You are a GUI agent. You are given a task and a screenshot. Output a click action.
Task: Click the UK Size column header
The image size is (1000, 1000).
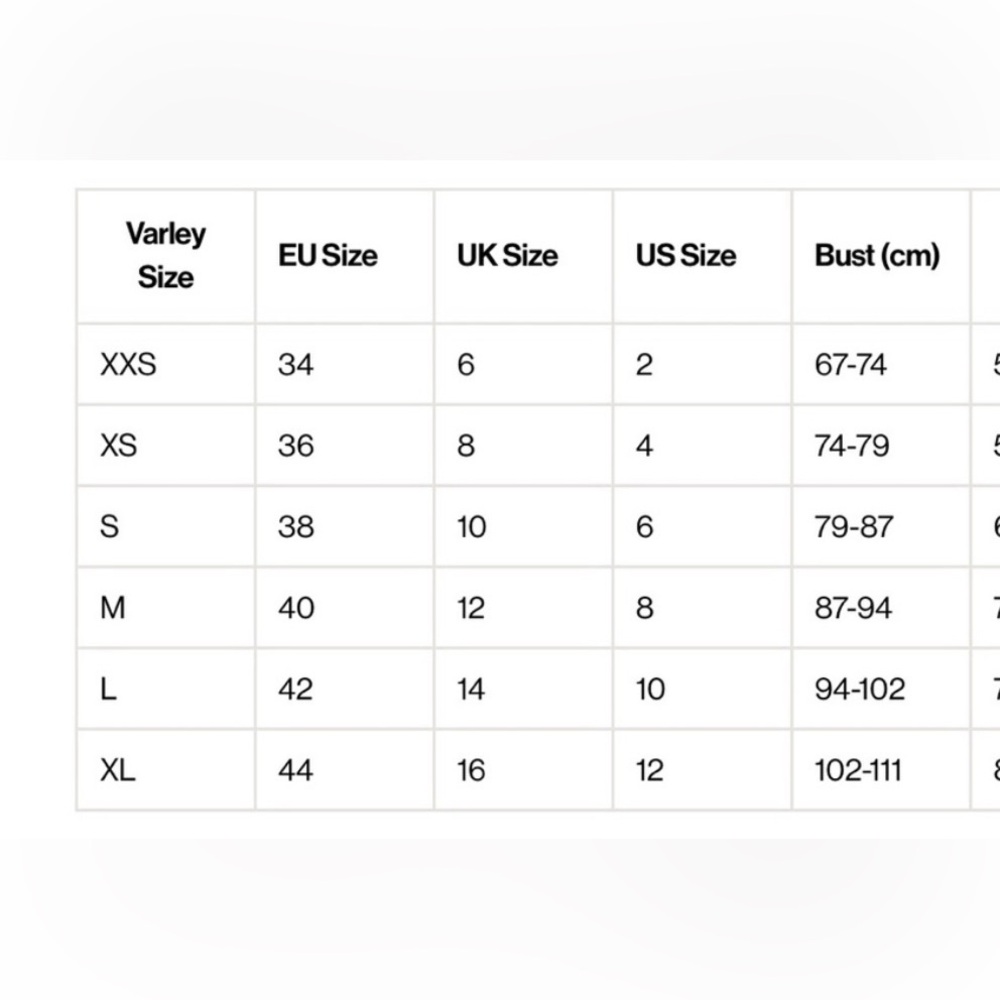(507, 255)
